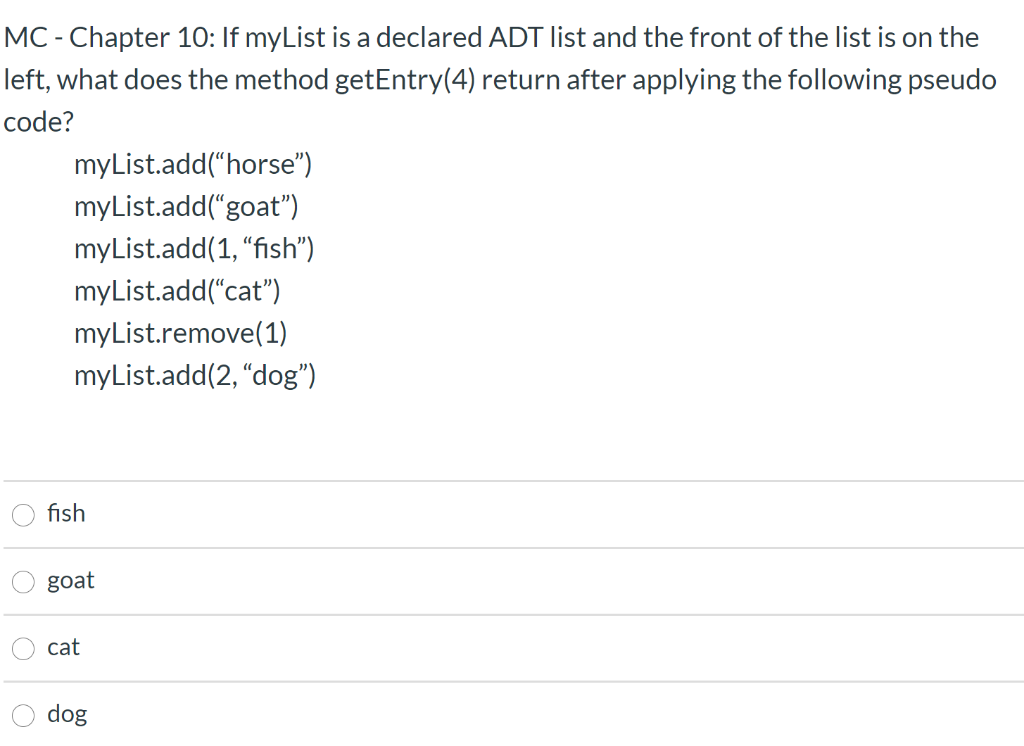The image size is (1024, 746).
Task: Click the "goat" answer label text
Action: point(71,580)
